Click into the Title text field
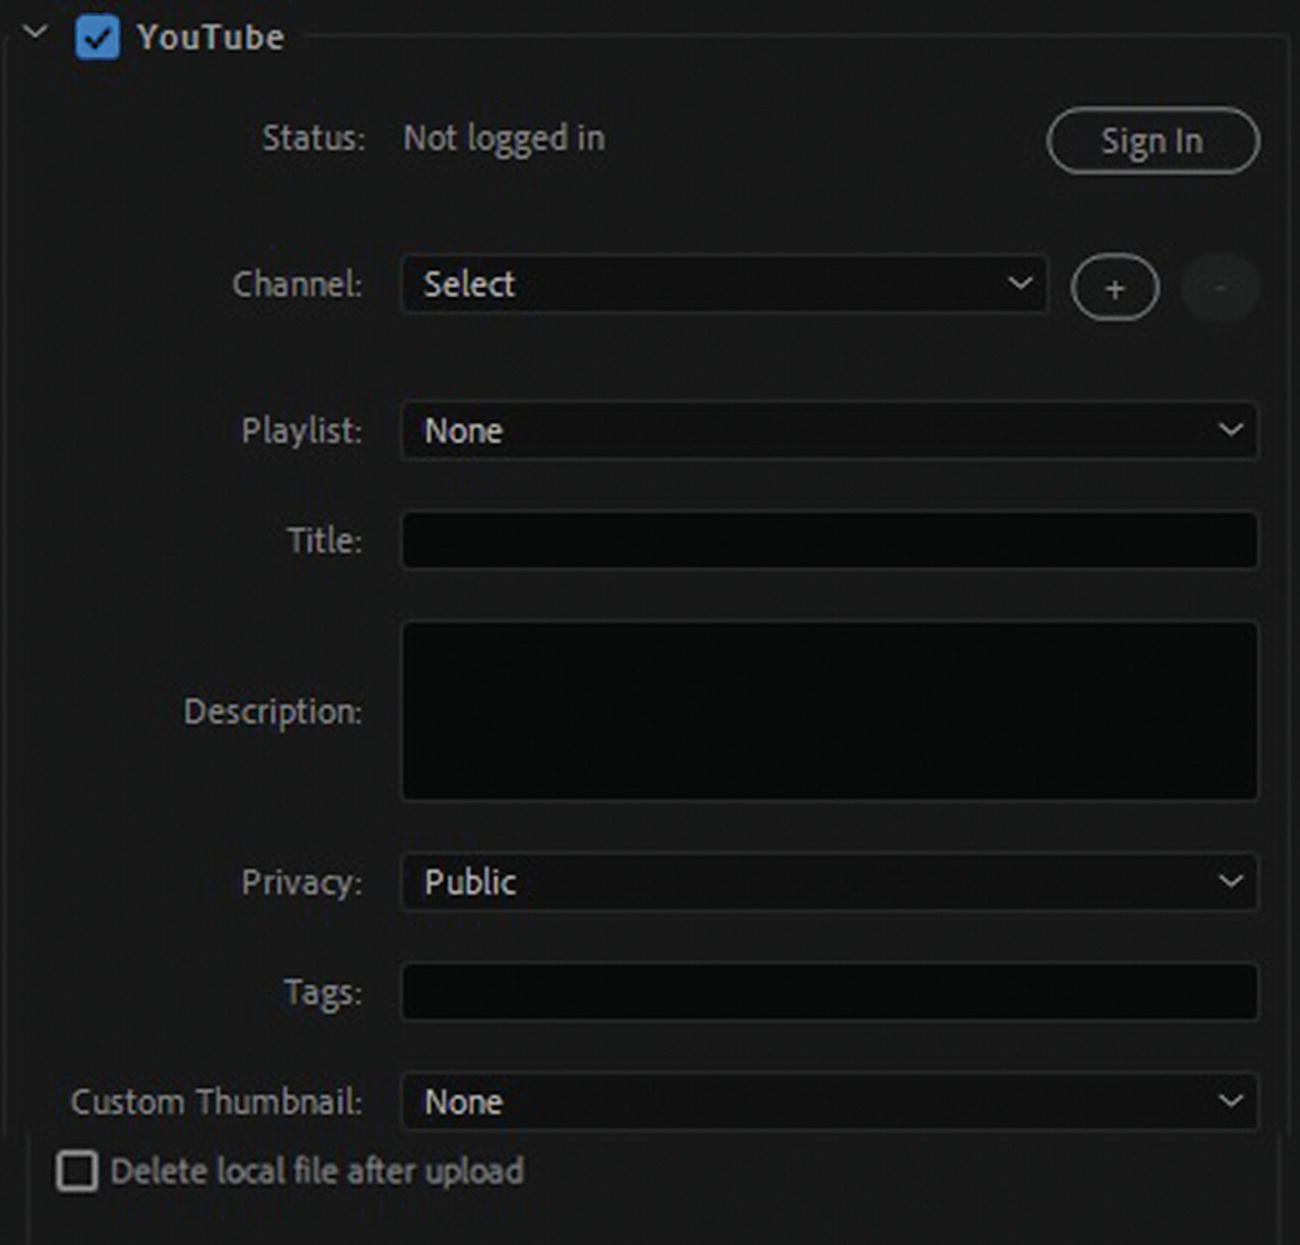 click(828, 541)
